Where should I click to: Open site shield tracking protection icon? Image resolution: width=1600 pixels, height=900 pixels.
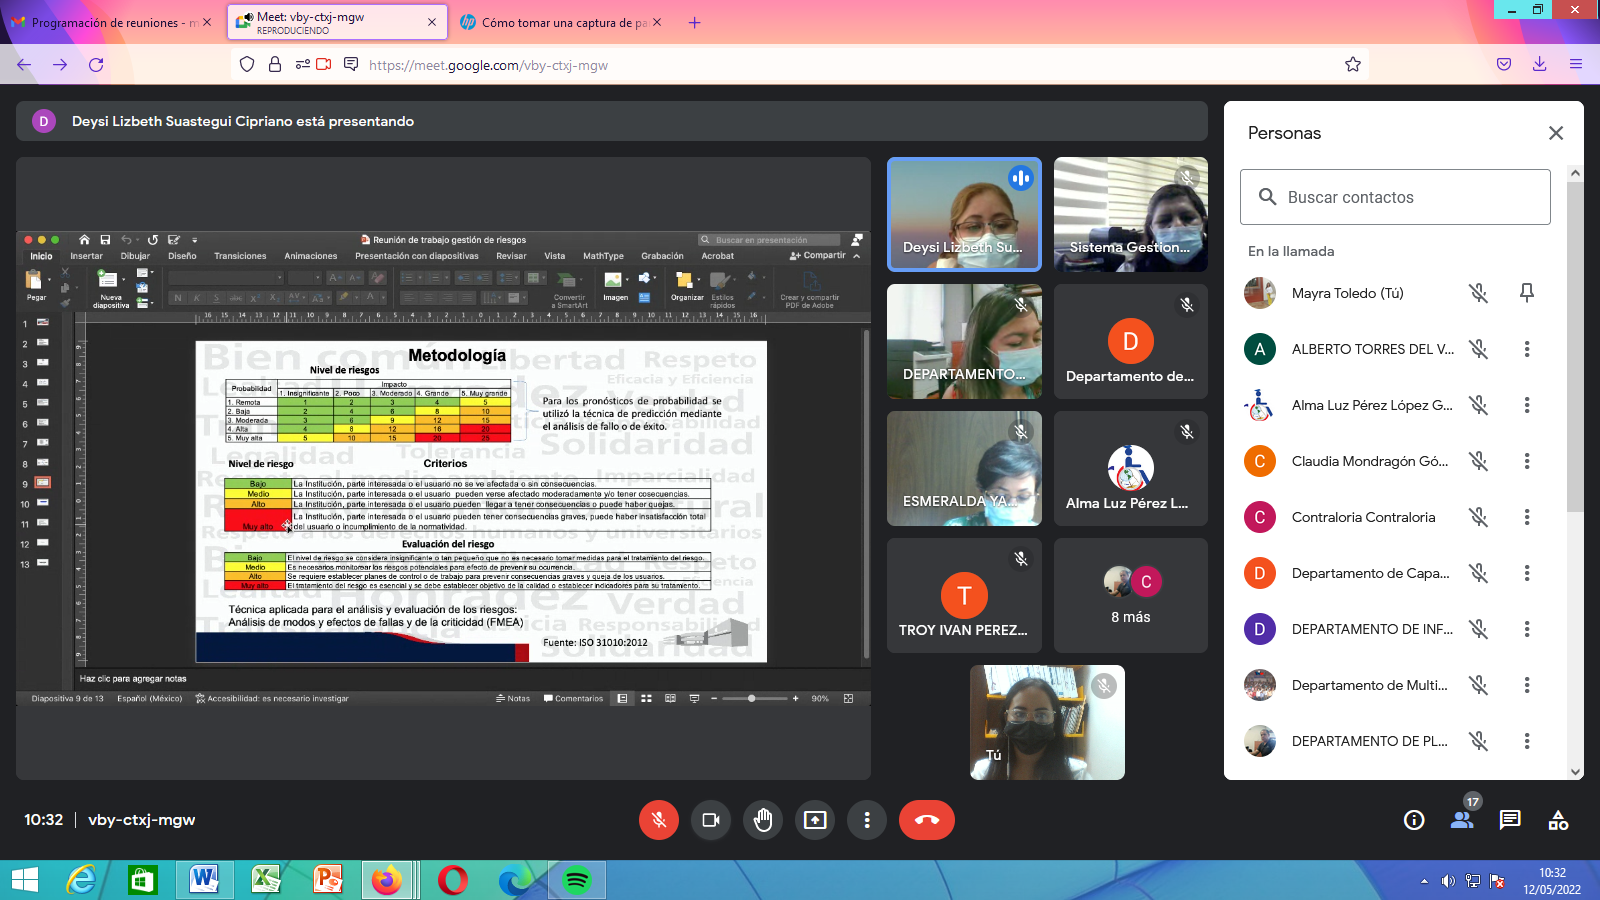(247, 64)
